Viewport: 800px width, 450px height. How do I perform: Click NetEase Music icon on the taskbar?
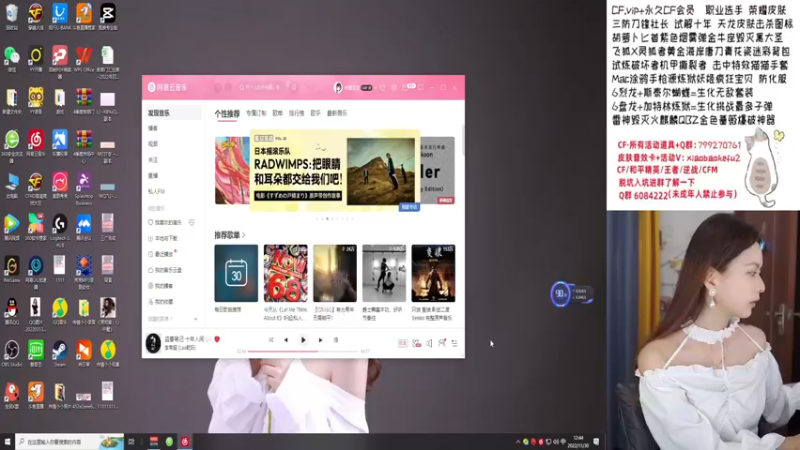185,442
